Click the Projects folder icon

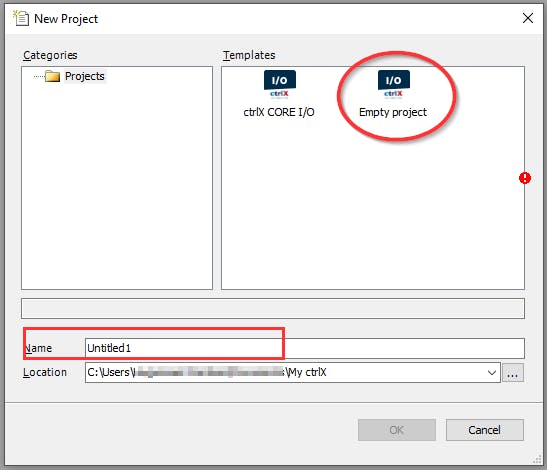[x=52, y=76]
